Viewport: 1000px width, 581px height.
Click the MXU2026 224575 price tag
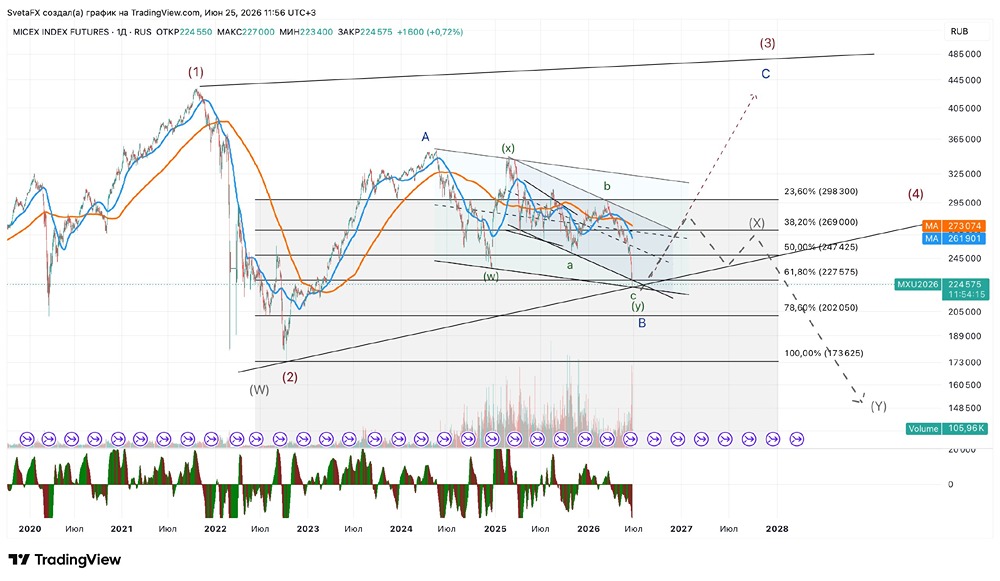coord(942,289)
